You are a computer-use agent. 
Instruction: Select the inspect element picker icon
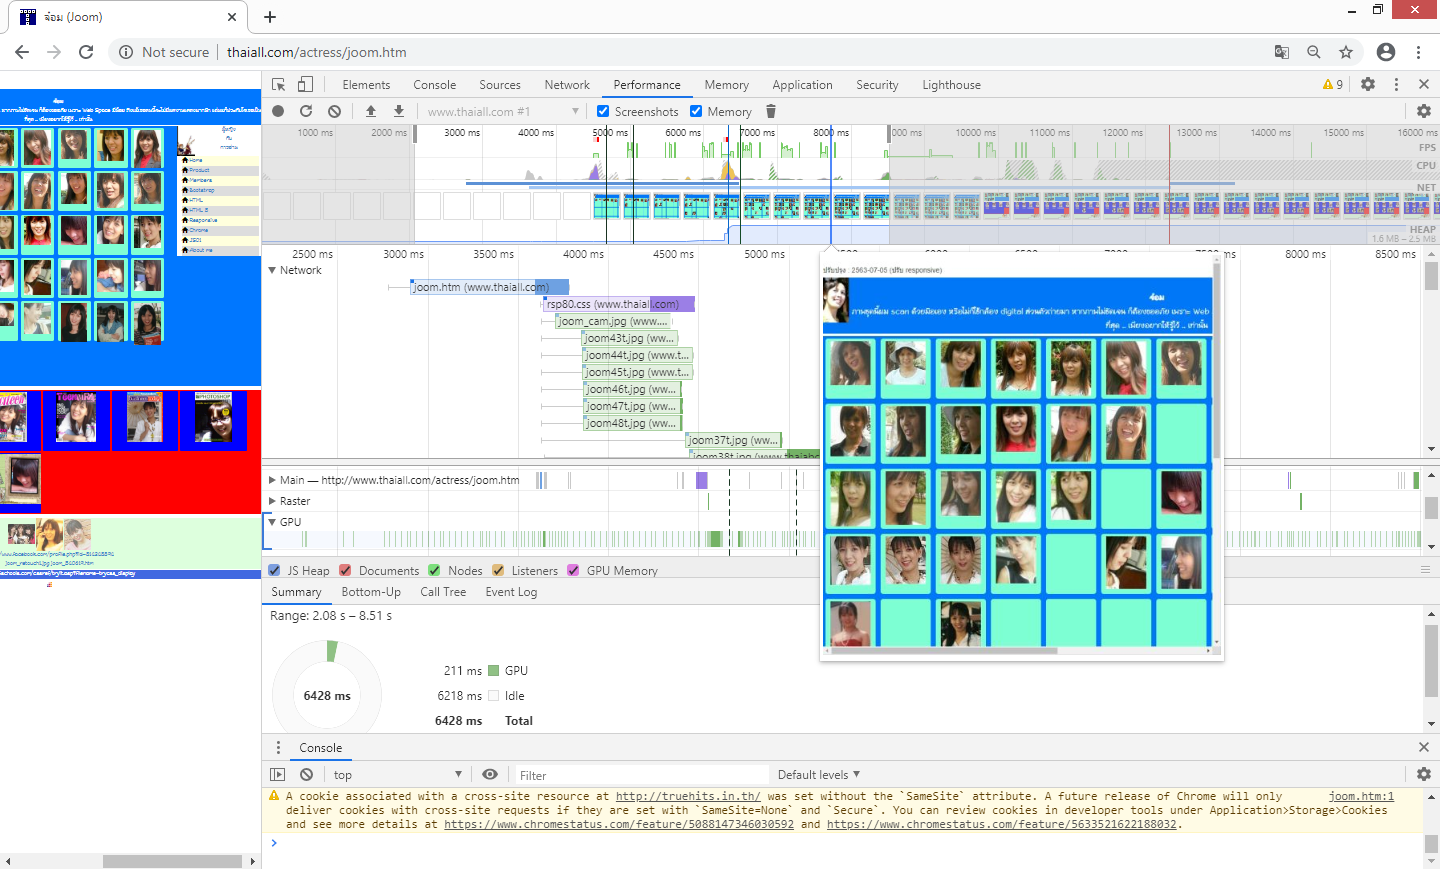tap(279, 85)
